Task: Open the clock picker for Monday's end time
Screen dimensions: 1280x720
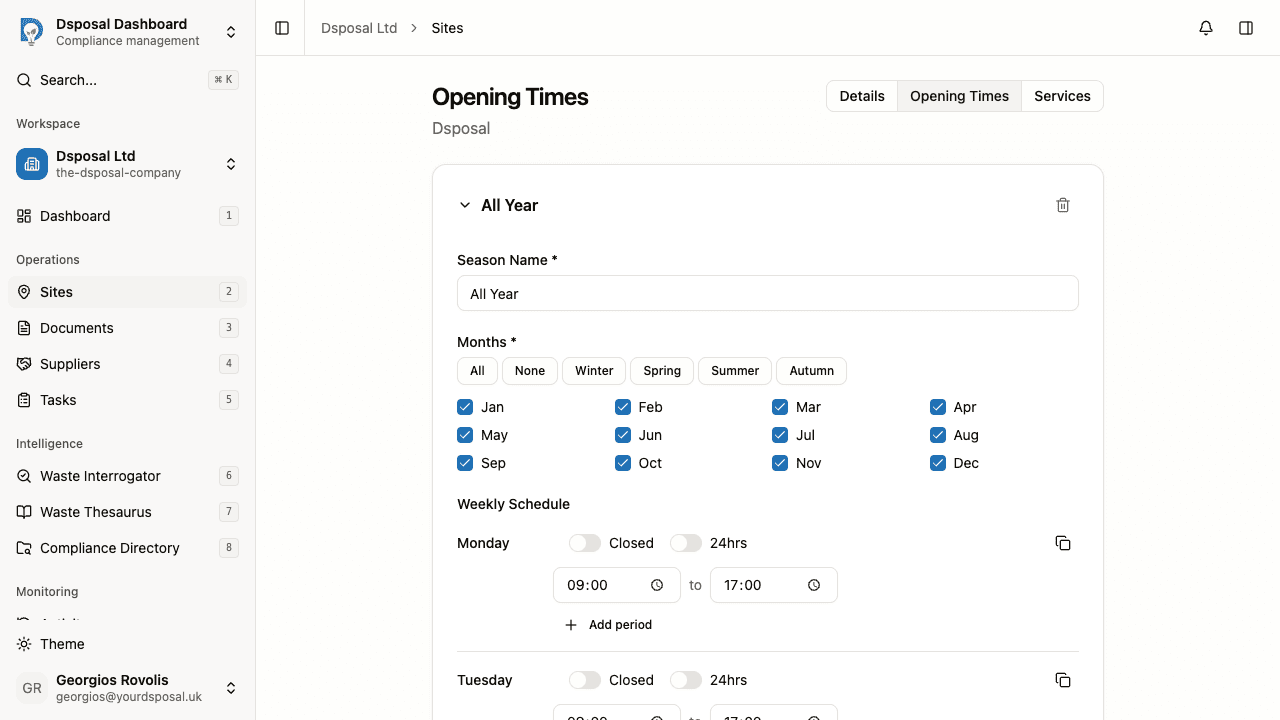Action: [814, 585]
